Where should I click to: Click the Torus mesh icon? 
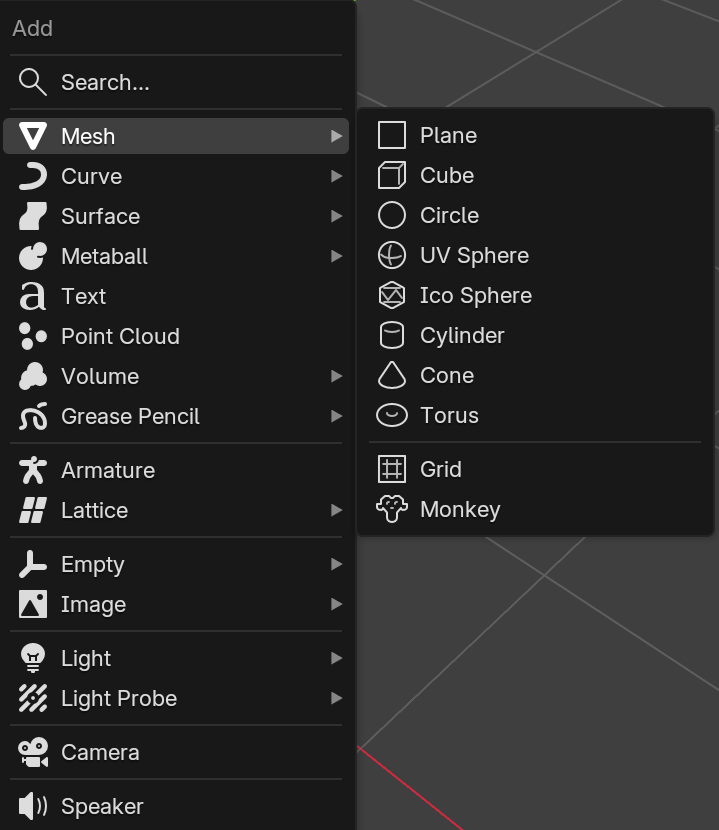tap(392, 415)
